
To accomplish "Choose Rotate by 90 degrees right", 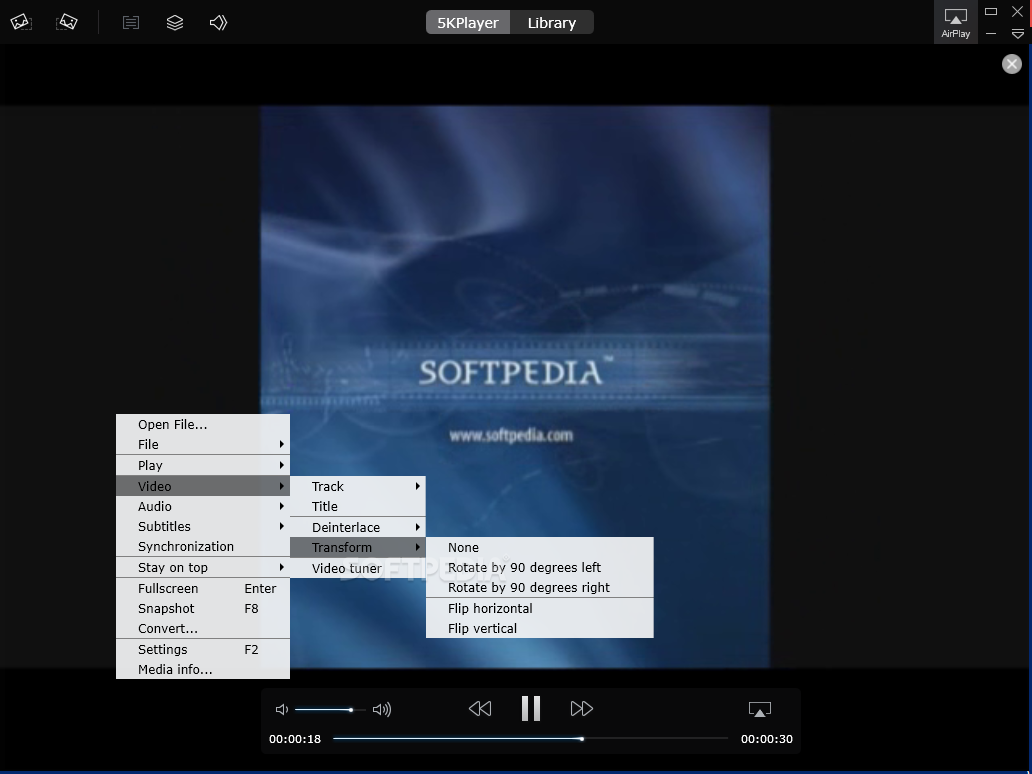I will tap(540, 587).
